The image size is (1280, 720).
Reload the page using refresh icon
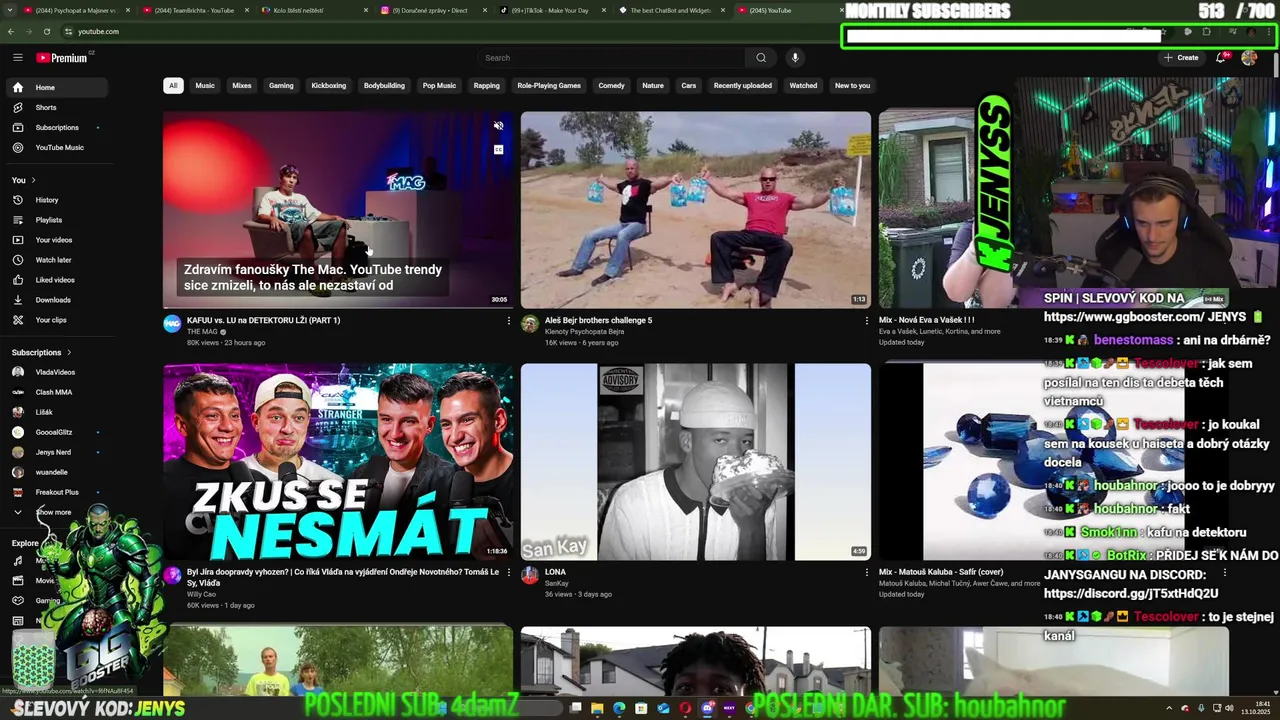pyautogui.click(x=46, y=31)
